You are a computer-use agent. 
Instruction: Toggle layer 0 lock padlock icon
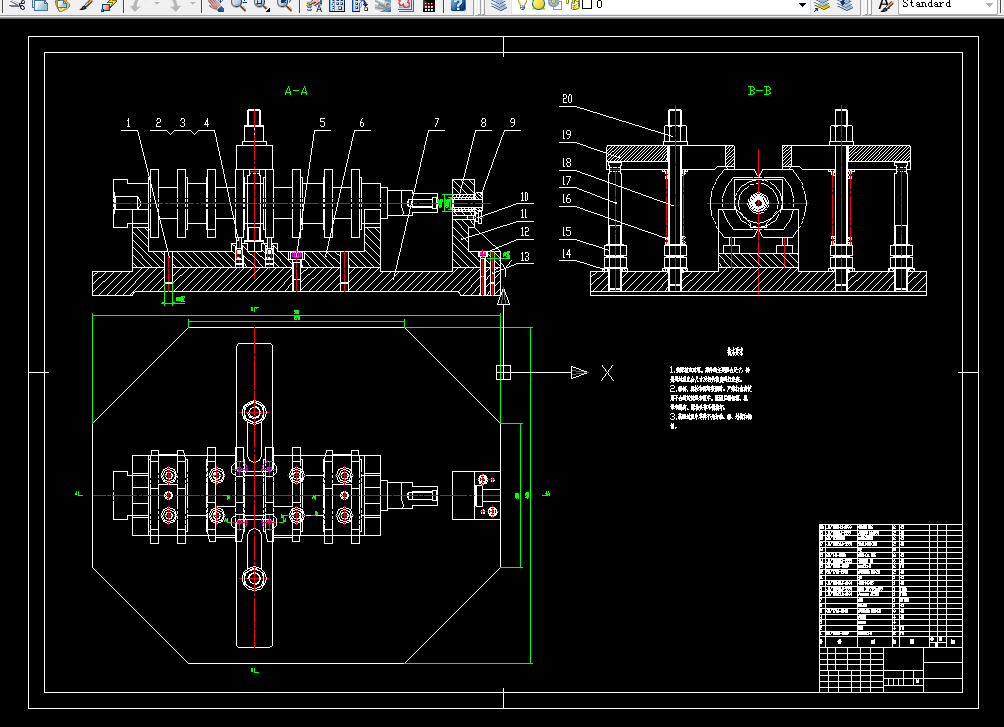click(572, 5)
